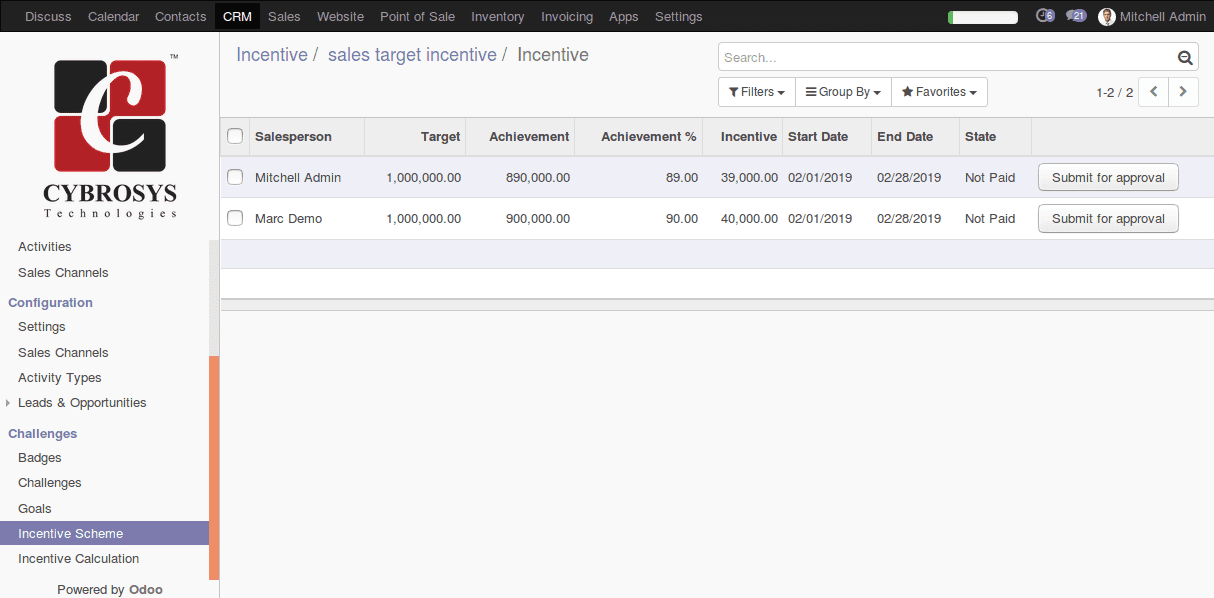Open the Website menu

tap(340, 16)
